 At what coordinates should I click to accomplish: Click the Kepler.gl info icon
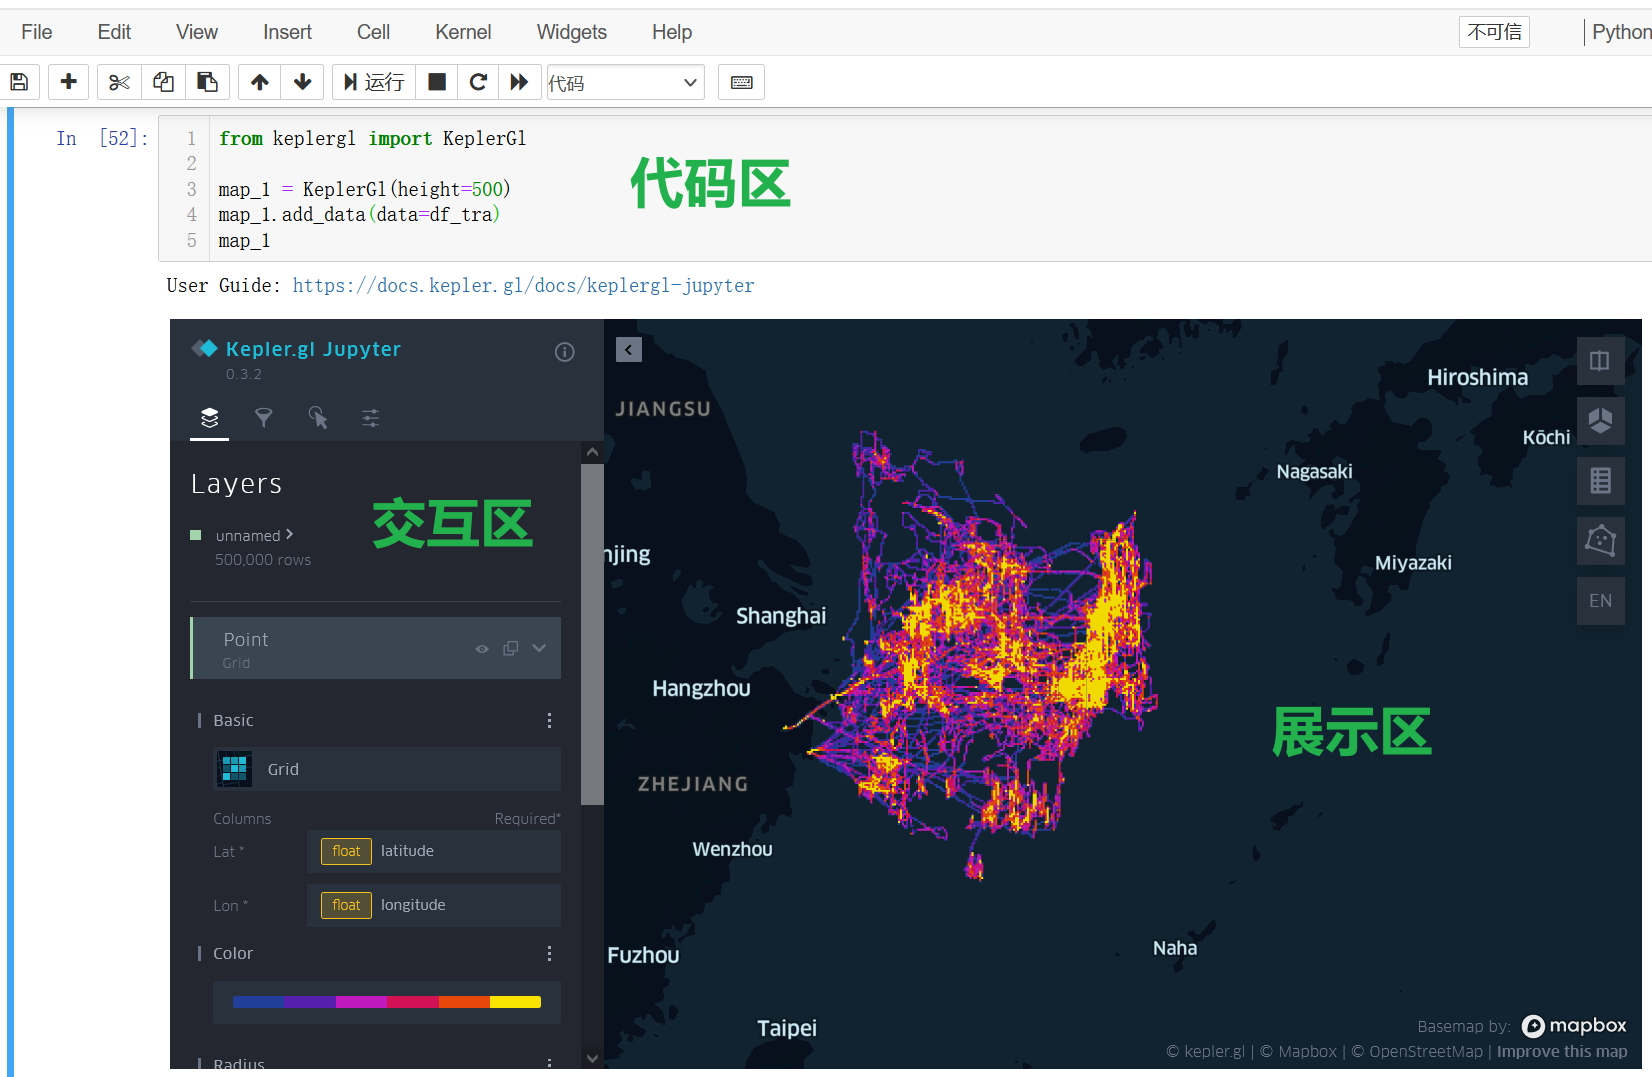564,352
